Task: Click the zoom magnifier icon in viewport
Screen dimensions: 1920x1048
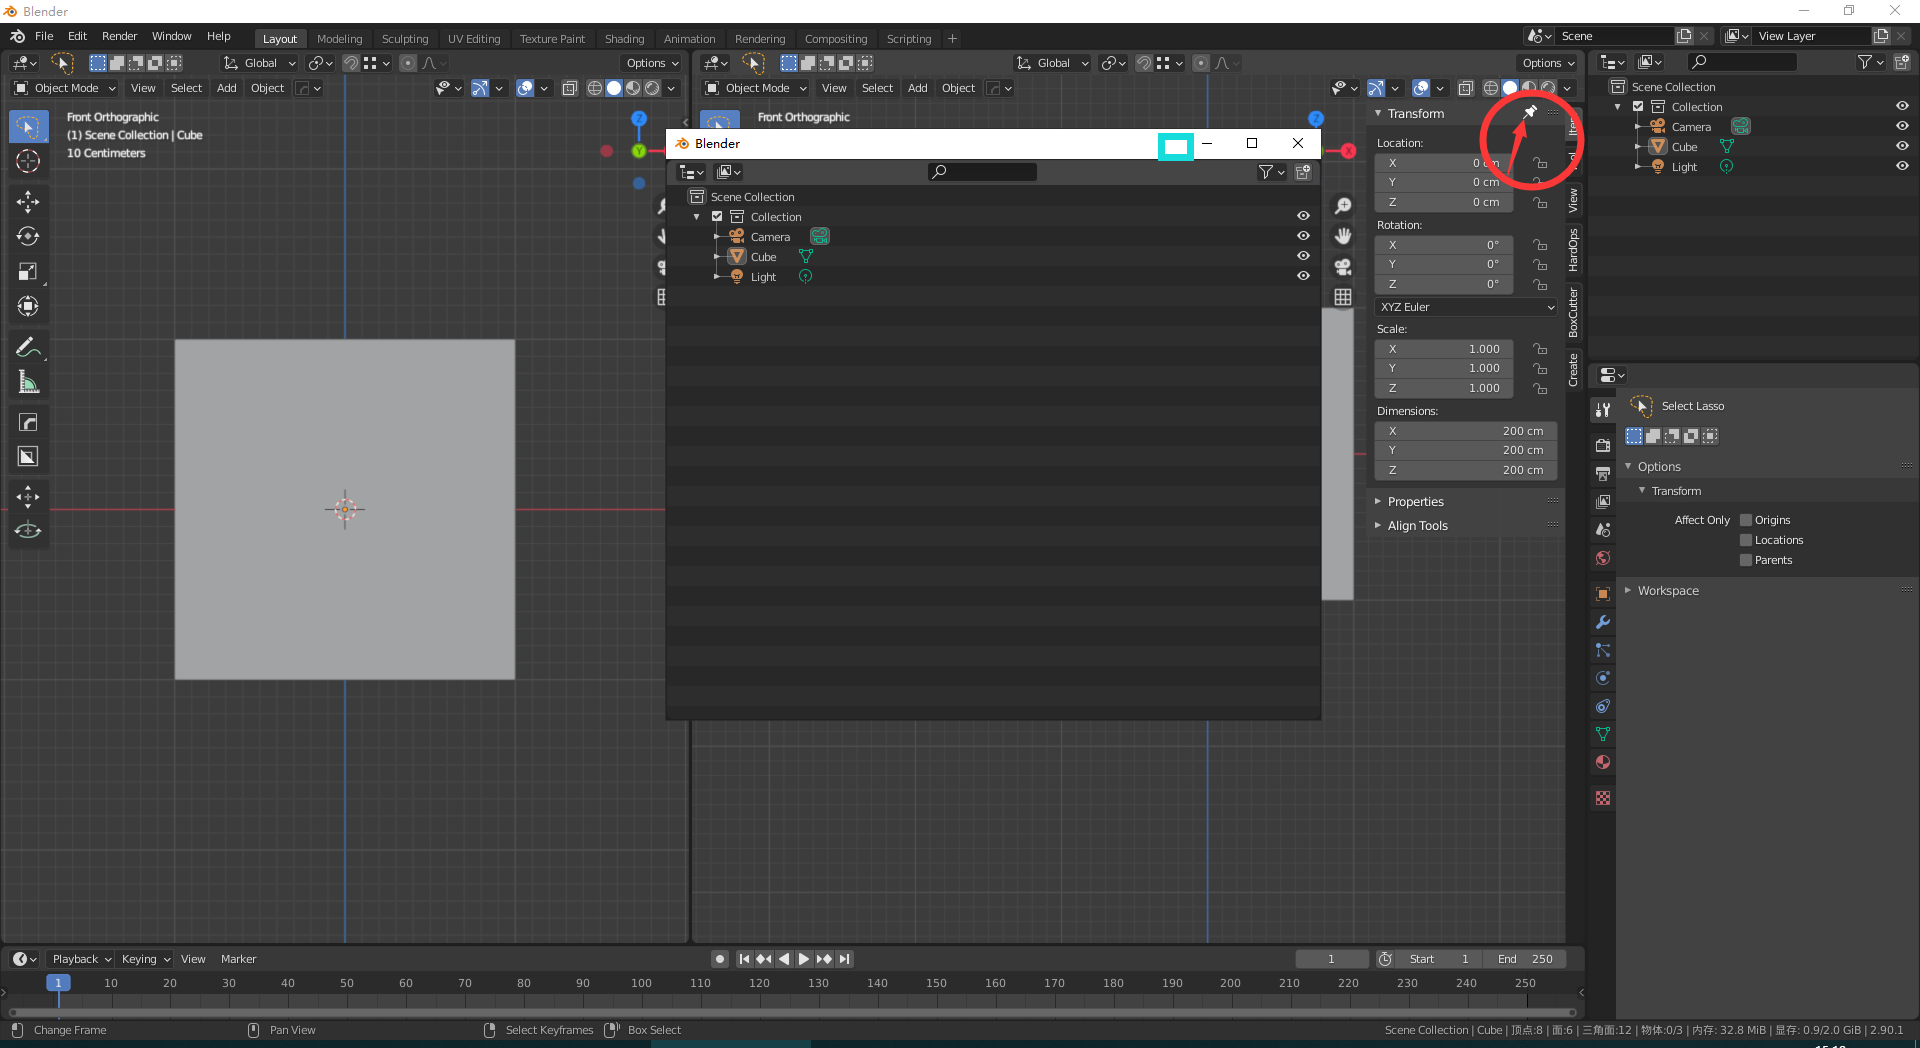Action: click(1343, 206)
